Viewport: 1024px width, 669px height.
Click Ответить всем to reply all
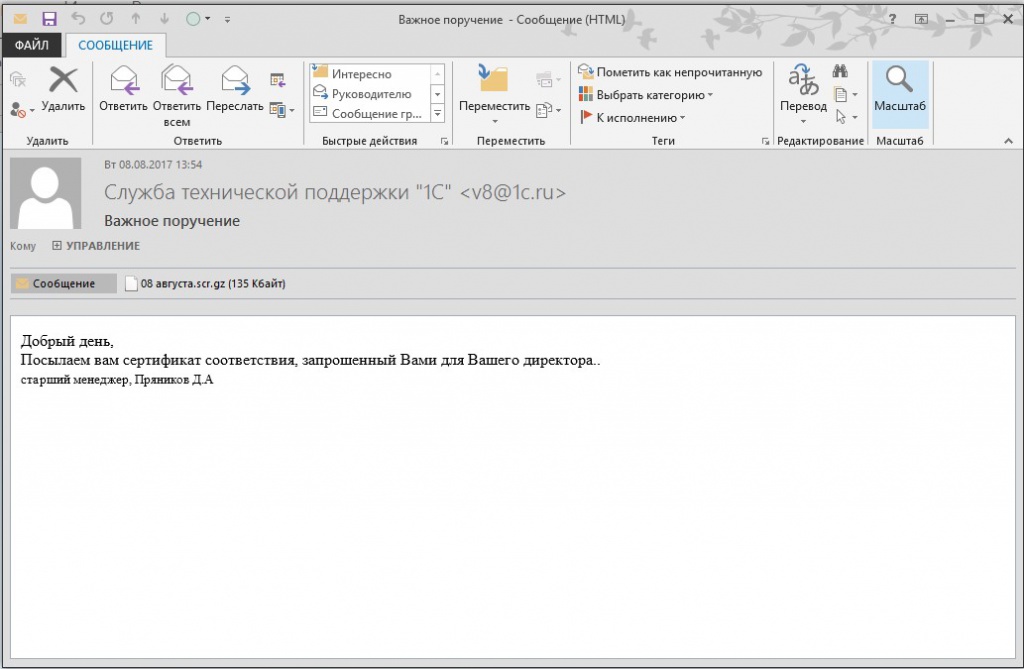(177, 96)
